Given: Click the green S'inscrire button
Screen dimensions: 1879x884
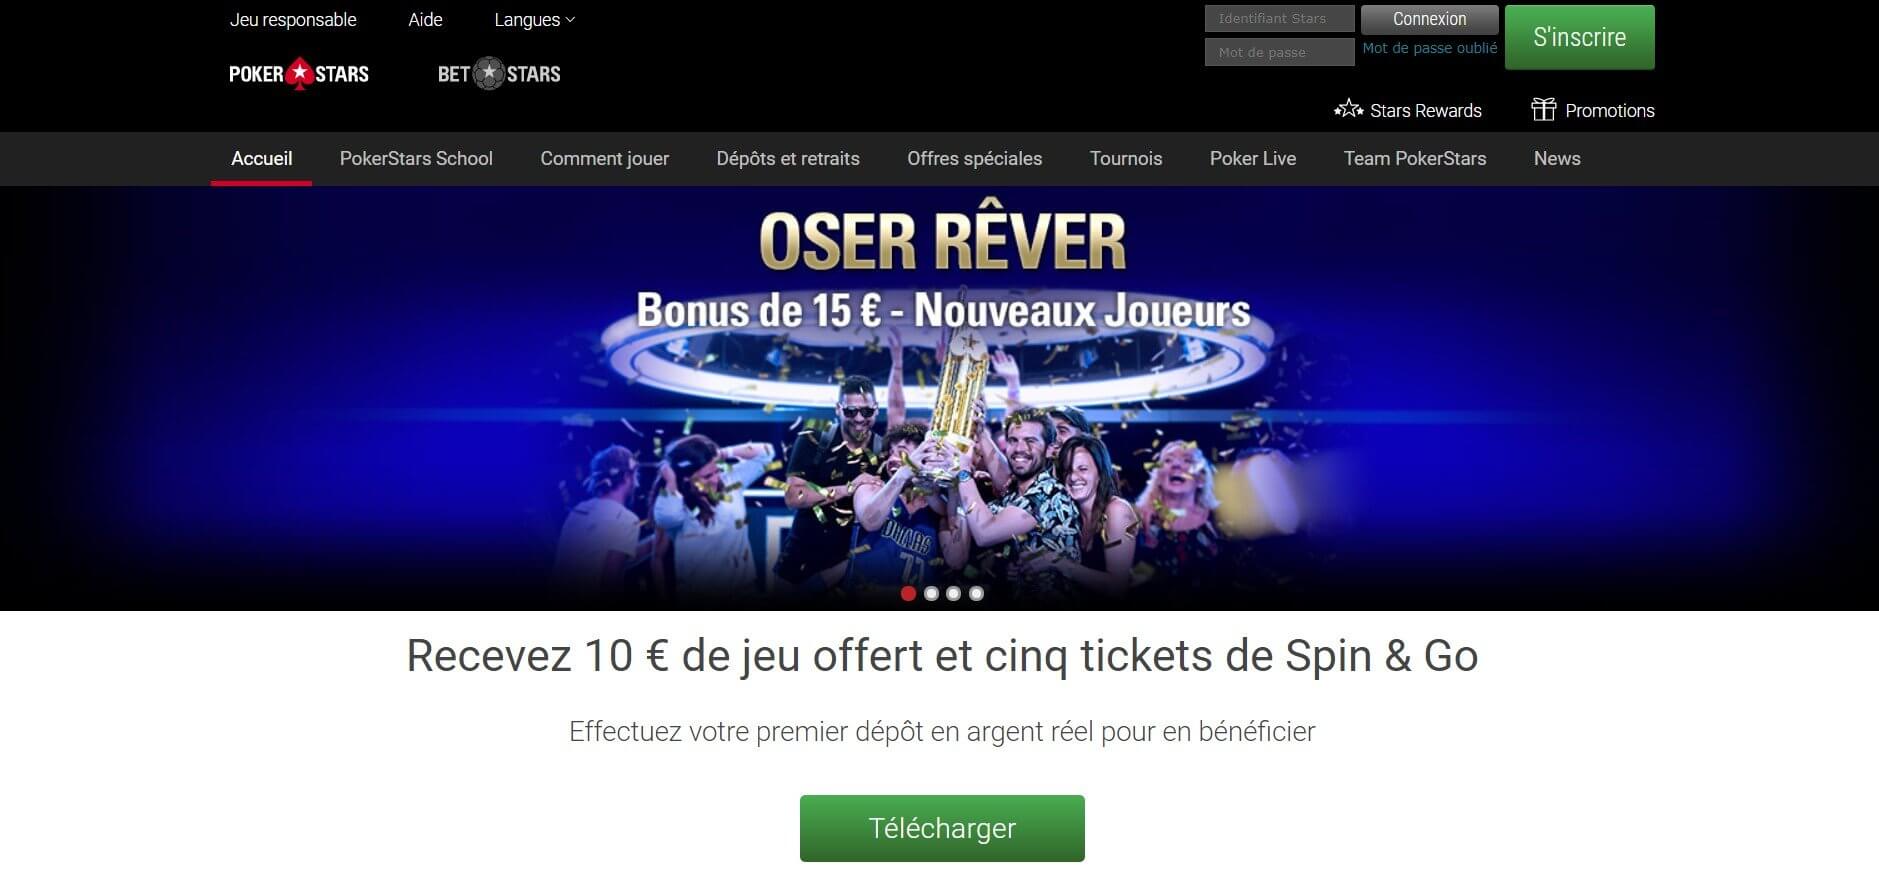Looking at the screenshot, I should pos(1580,37).
